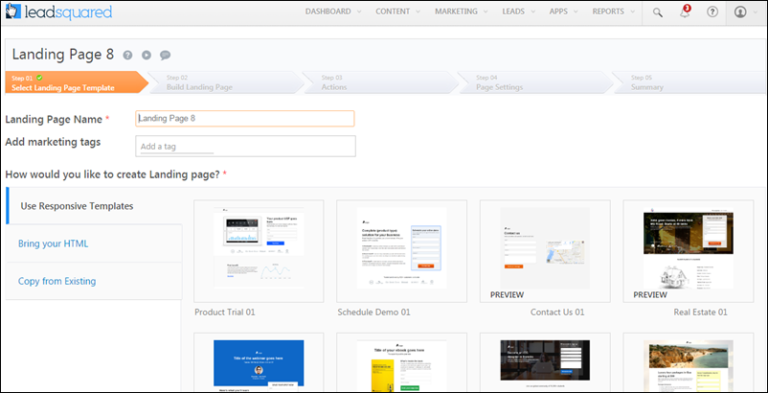Select Copy from Existing option

tap(93, 281)
